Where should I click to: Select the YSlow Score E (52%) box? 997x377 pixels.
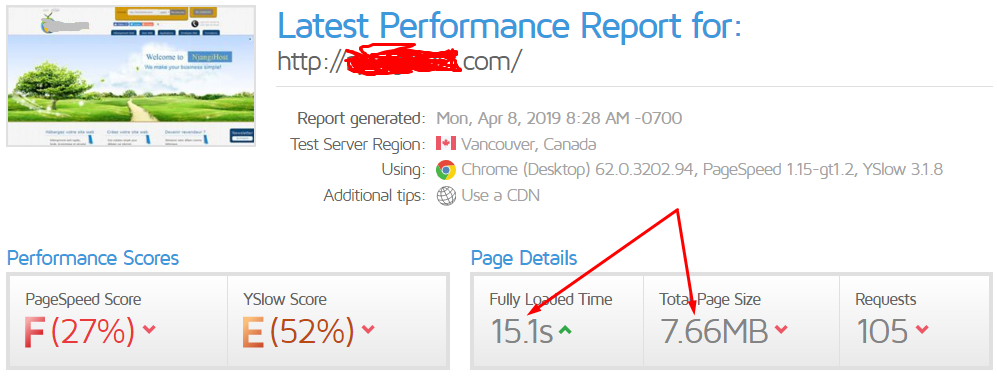[338, 321]
